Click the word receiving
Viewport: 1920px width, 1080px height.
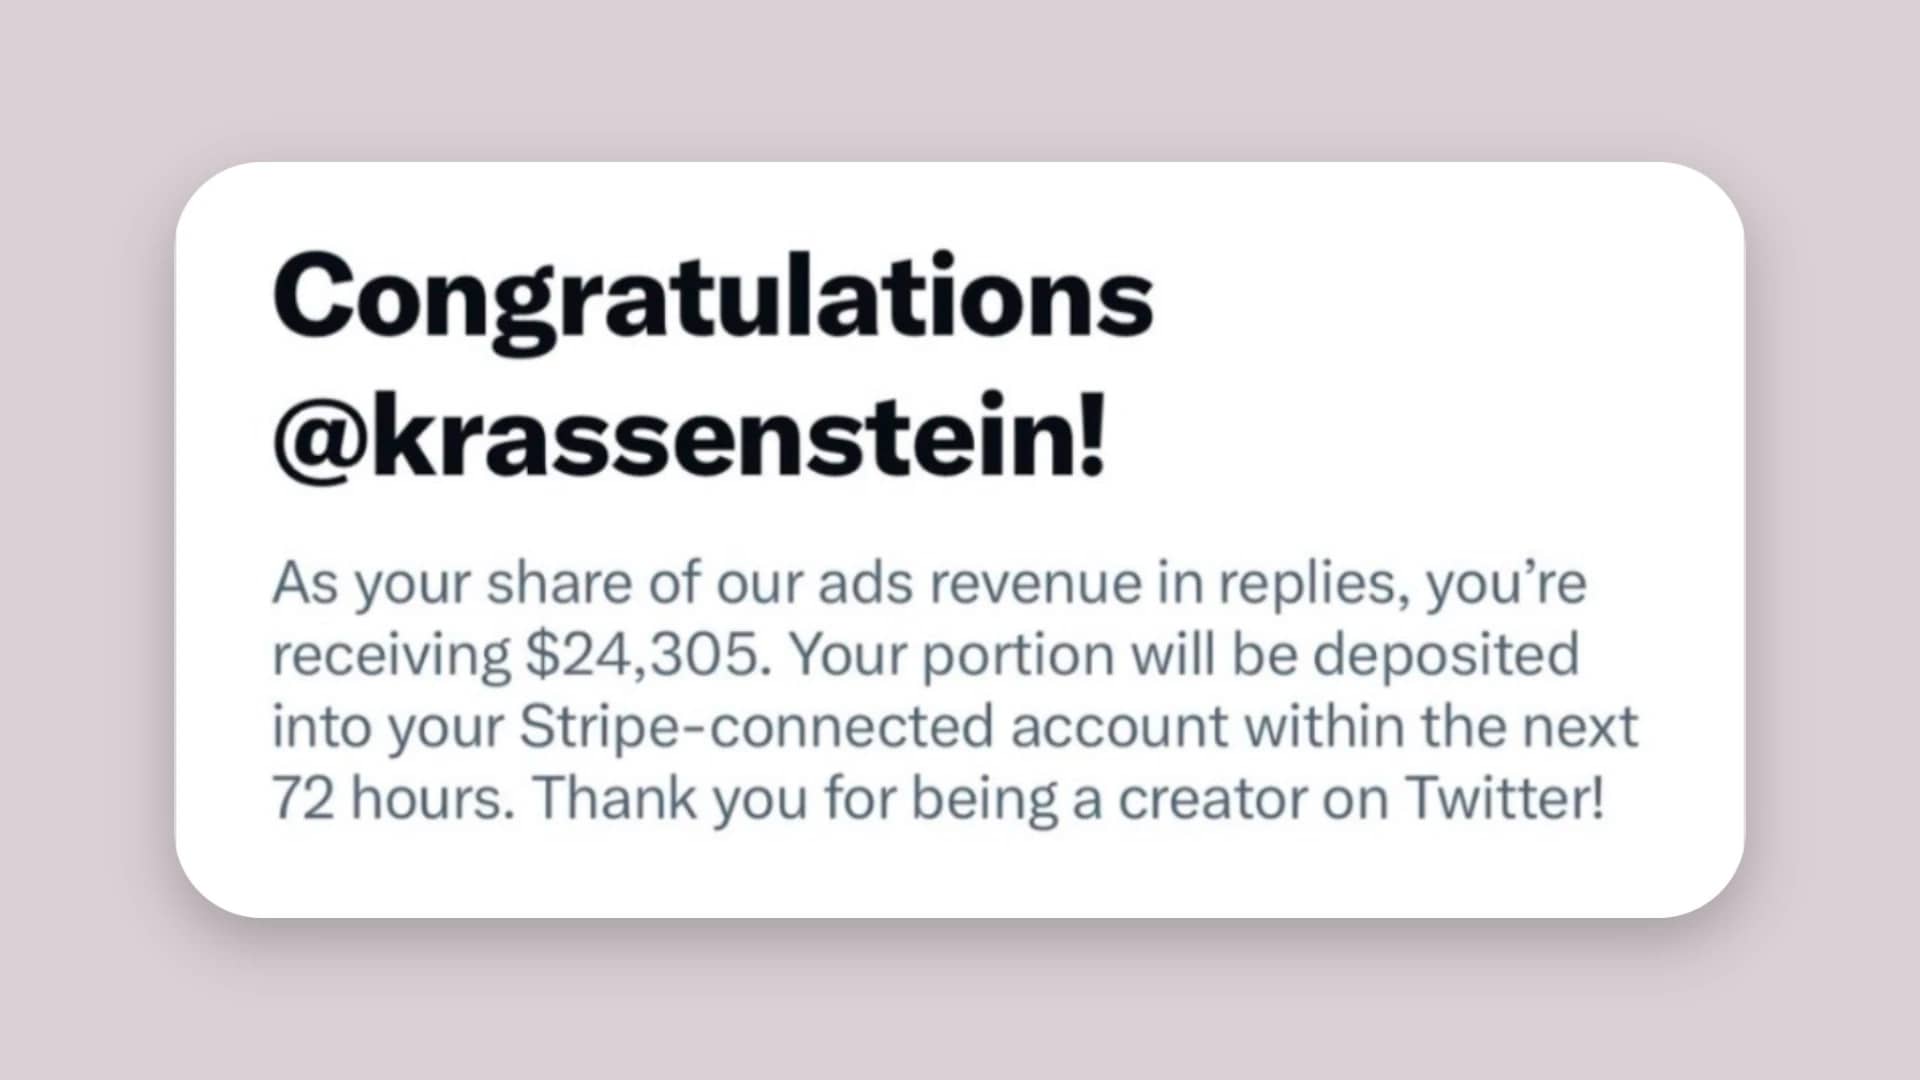pos(391,655)
